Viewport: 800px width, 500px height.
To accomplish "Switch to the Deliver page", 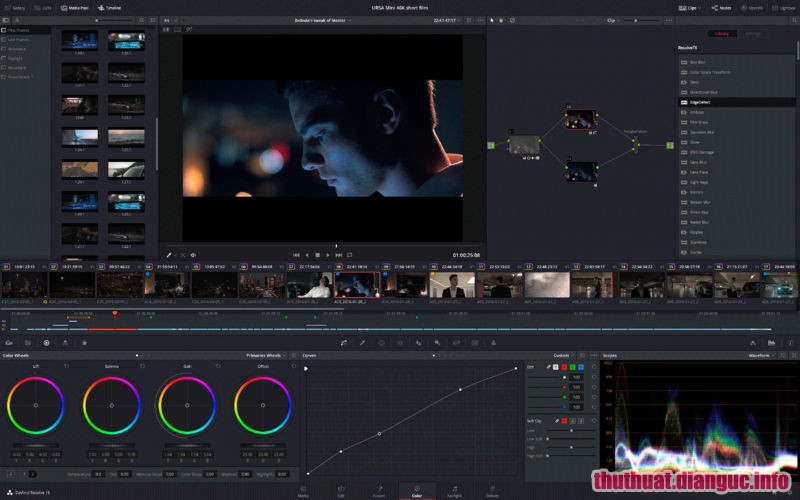I will click(x=492, y=492).
